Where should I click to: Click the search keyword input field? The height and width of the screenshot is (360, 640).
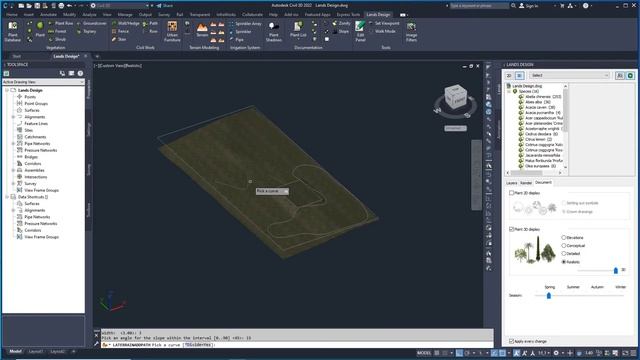pyautogui.click(x=479, y=6)
